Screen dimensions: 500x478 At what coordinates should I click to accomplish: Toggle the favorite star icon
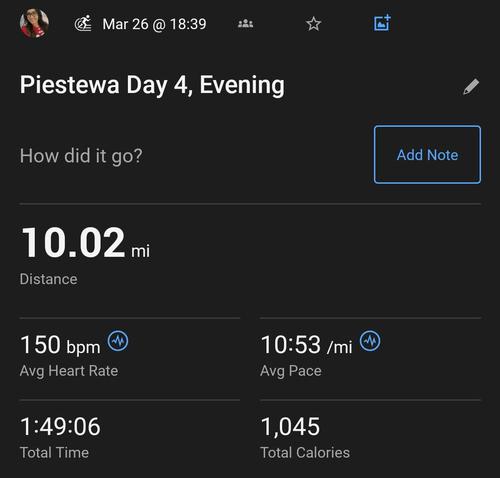point(313,24)
